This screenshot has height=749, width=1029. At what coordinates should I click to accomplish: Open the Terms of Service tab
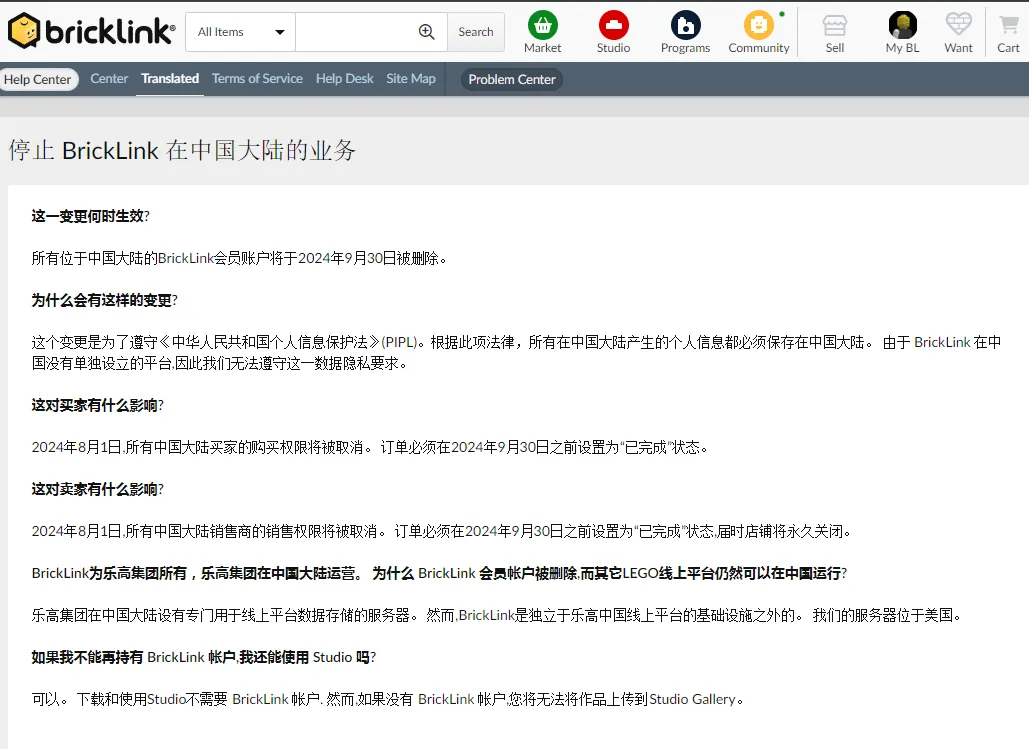(x=257, y=79)
